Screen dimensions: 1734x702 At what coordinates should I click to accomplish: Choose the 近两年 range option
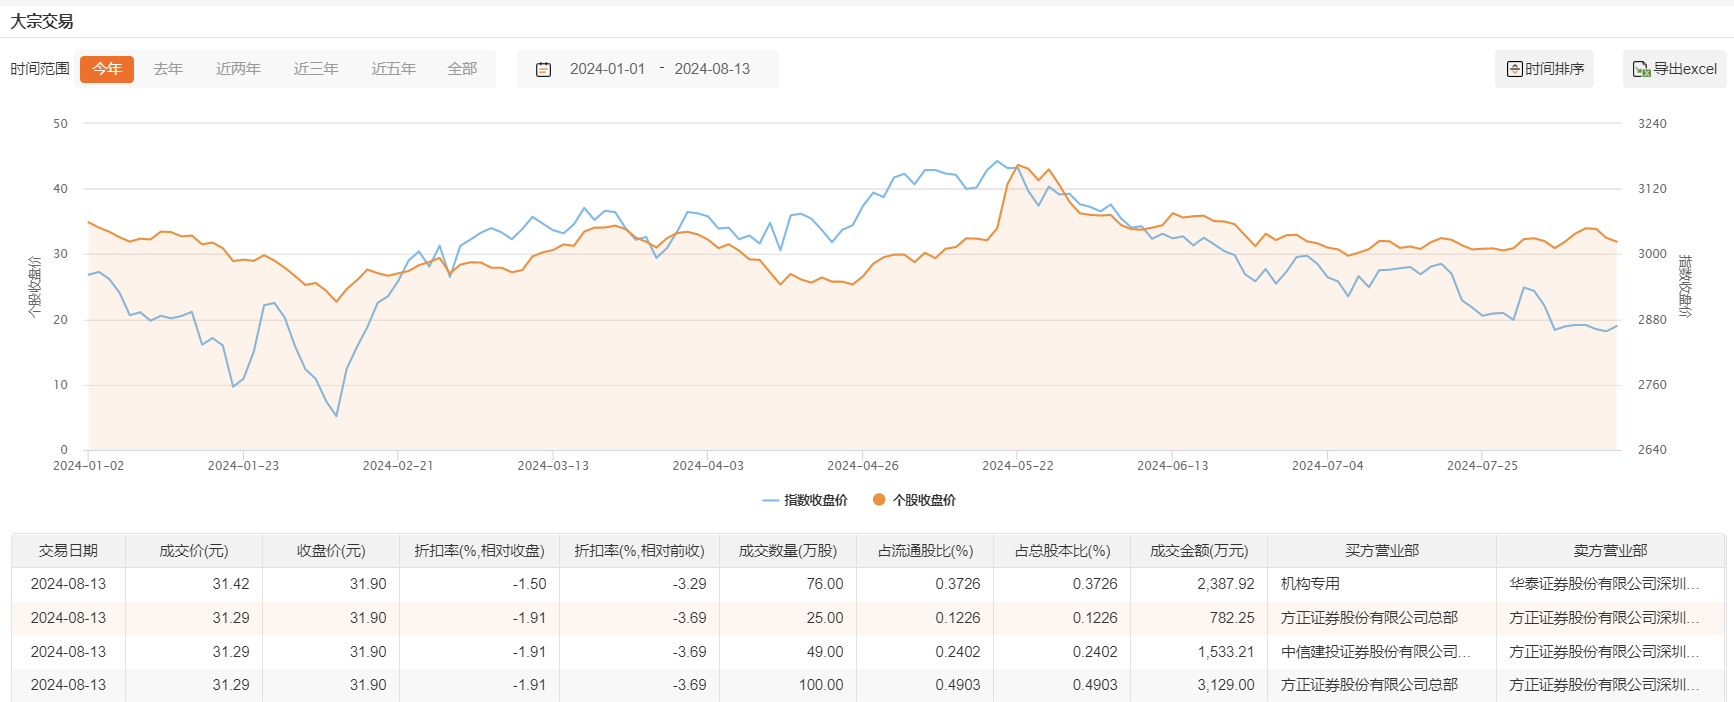(x=238, y=69)
